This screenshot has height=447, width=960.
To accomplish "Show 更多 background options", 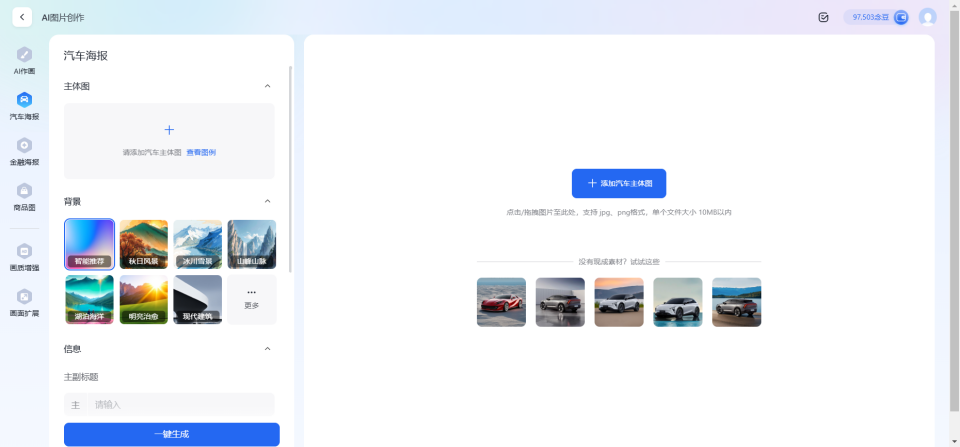I will pos(251,299).
